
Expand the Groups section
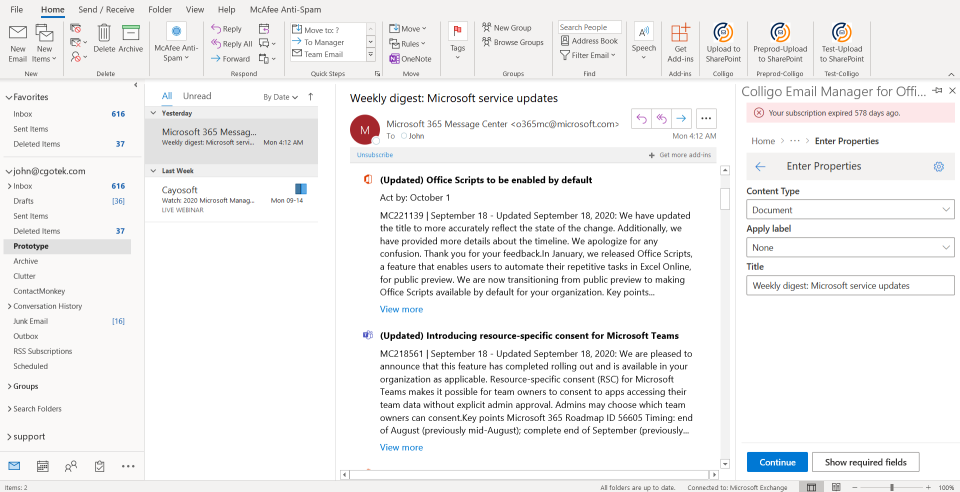tap(9, 387)
